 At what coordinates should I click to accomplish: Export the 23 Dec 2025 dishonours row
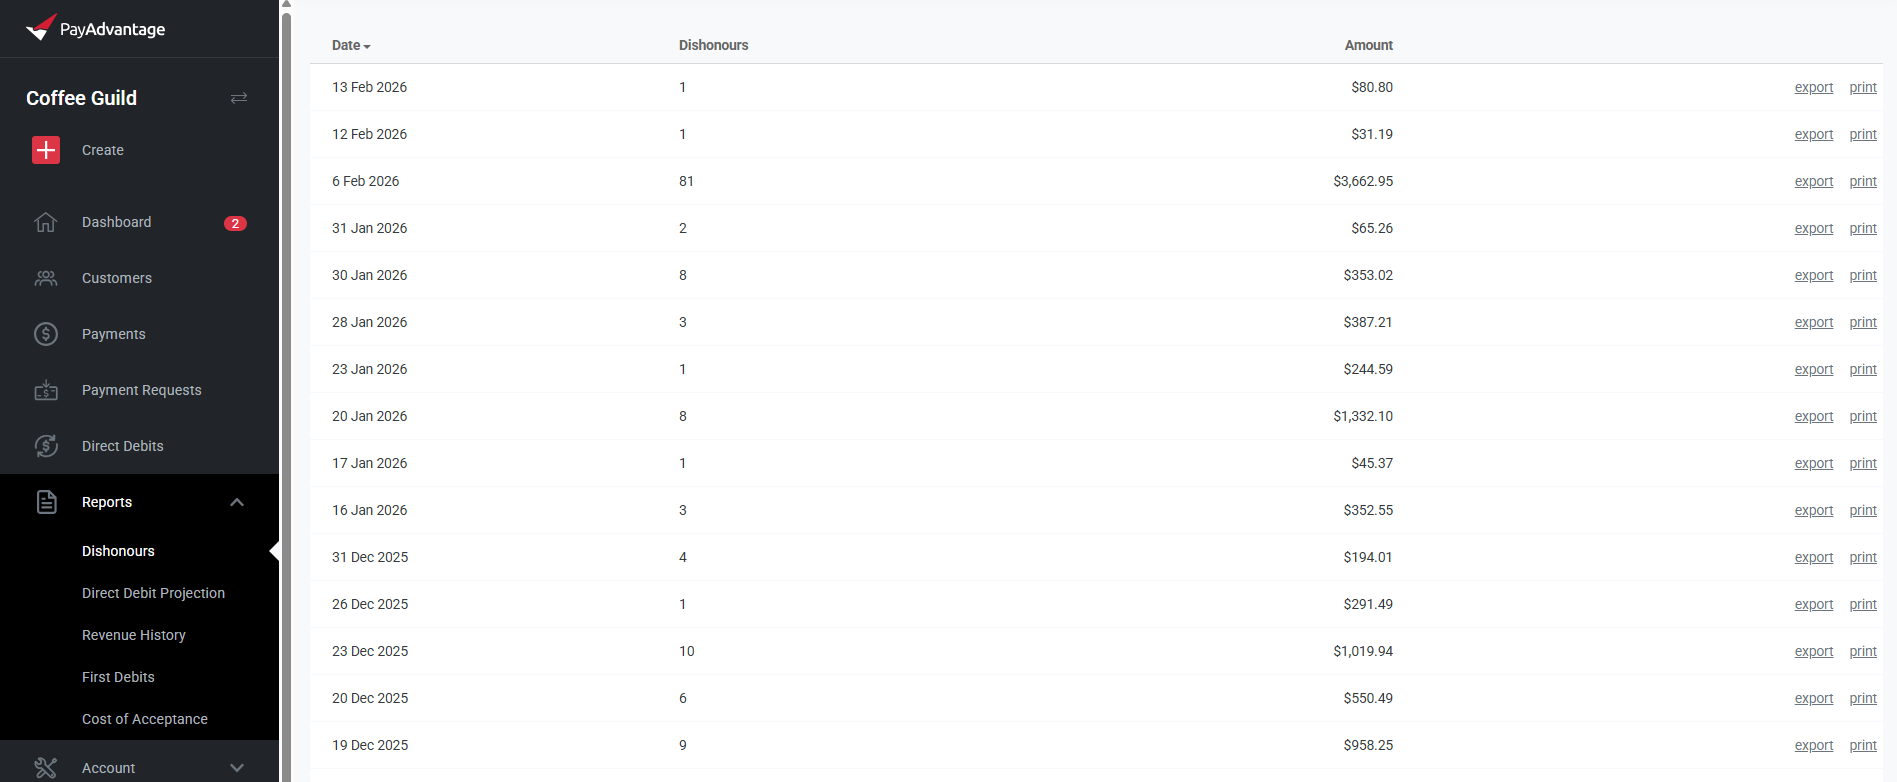click(1813, 651)
